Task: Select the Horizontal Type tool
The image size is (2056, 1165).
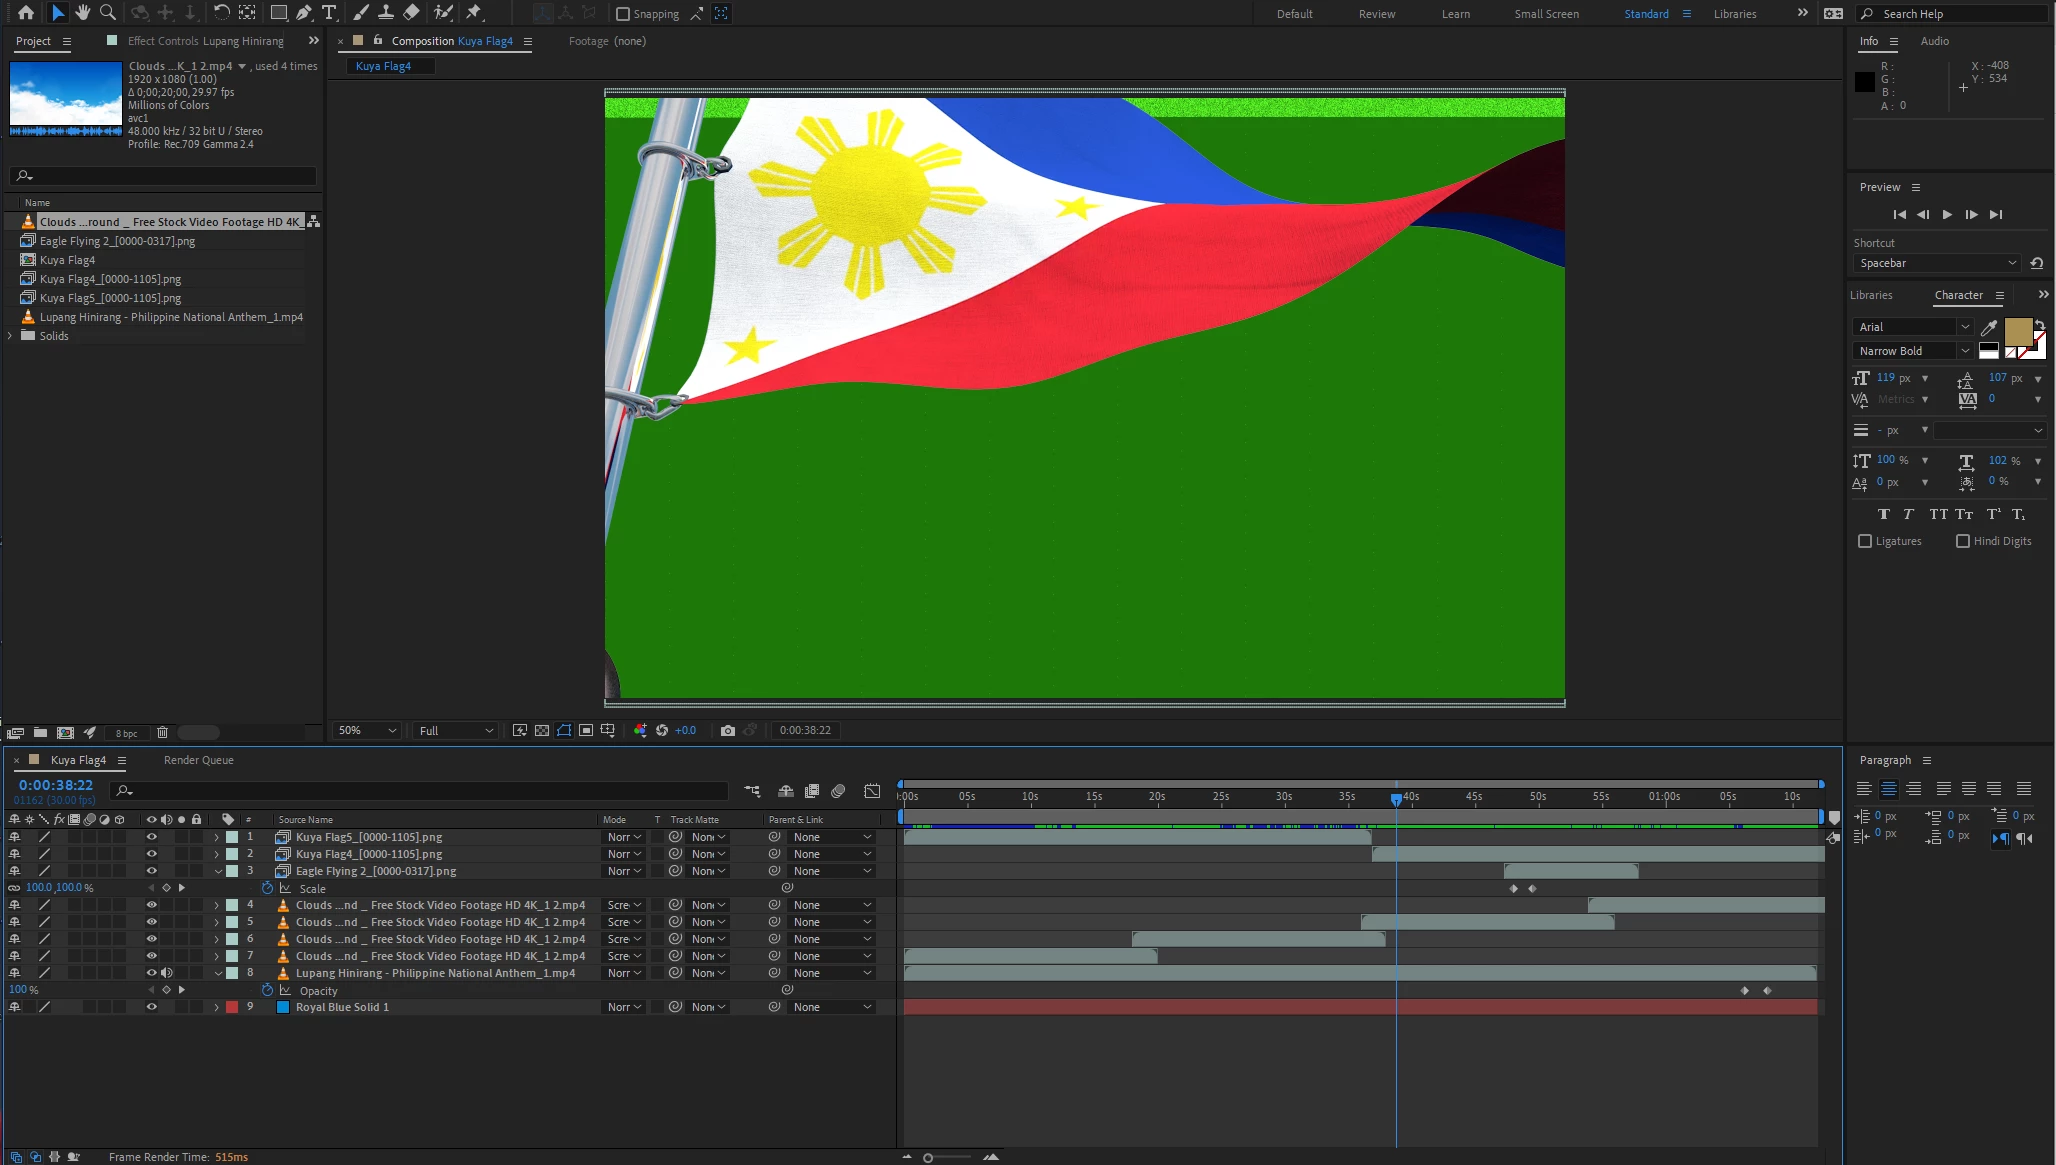Action: click(x=329, y=13)
